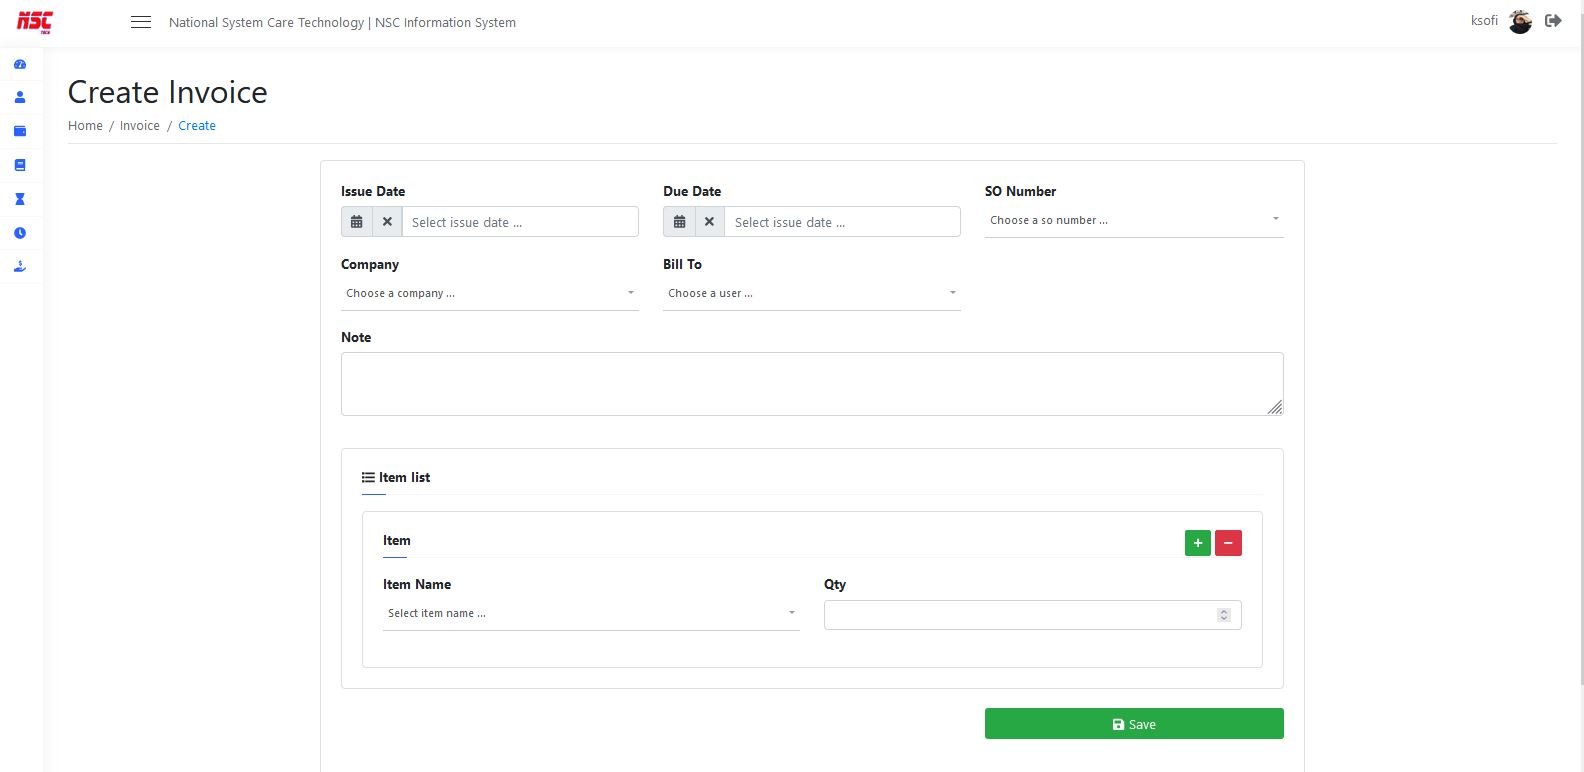Click the user profile sidebar icon
Image resolution: width=1584 pixels, height=772 pixels.
click(x=20, y=98)
